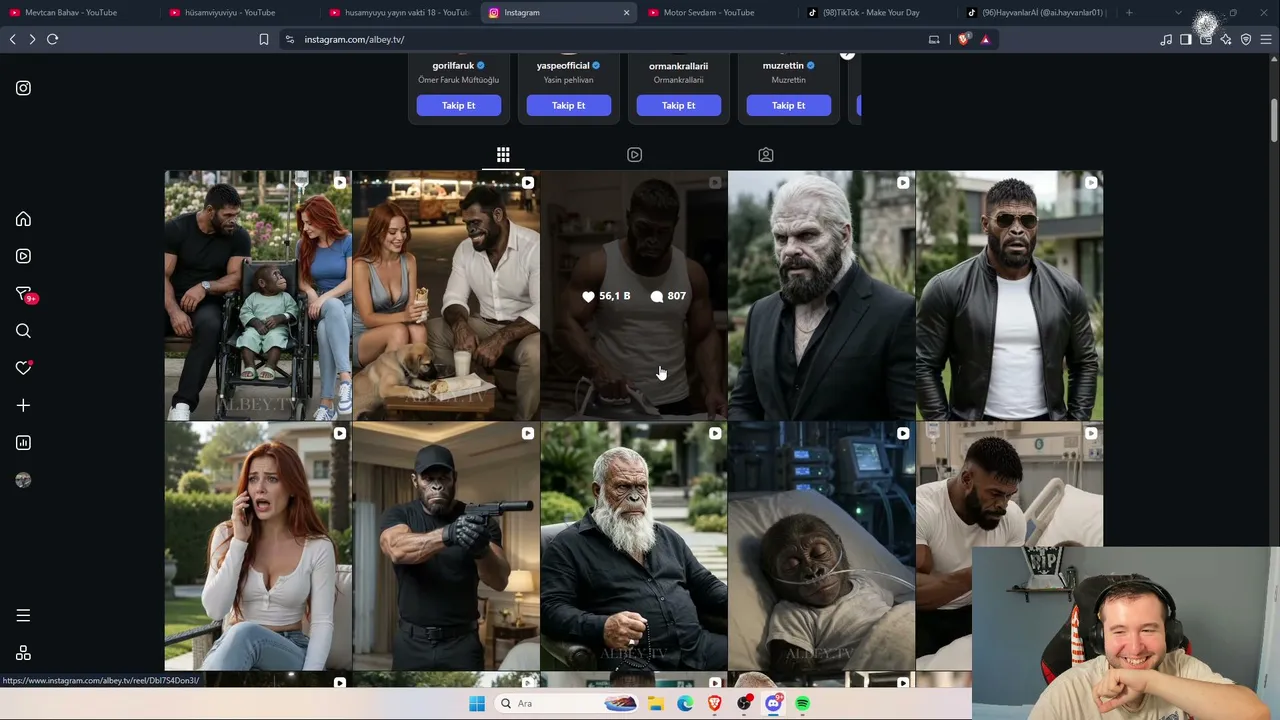Follow muzrettin with Takip Et

pyautogui.click(x=788, y=105)
